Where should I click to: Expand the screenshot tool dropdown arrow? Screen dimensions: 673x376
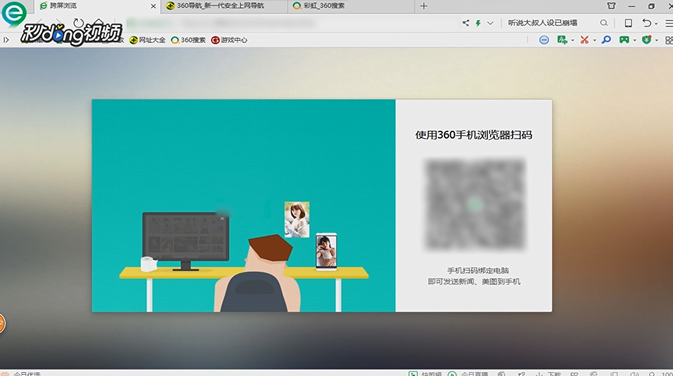point(594,41)
